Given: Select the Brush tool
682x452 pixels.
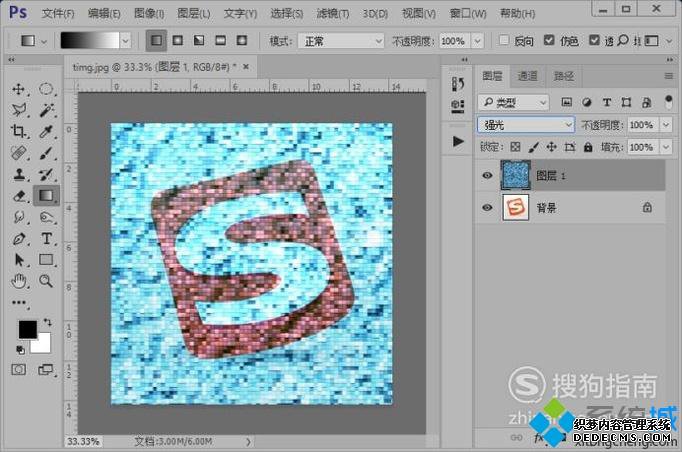Looking at the screenshot, I should pos(46,153).
